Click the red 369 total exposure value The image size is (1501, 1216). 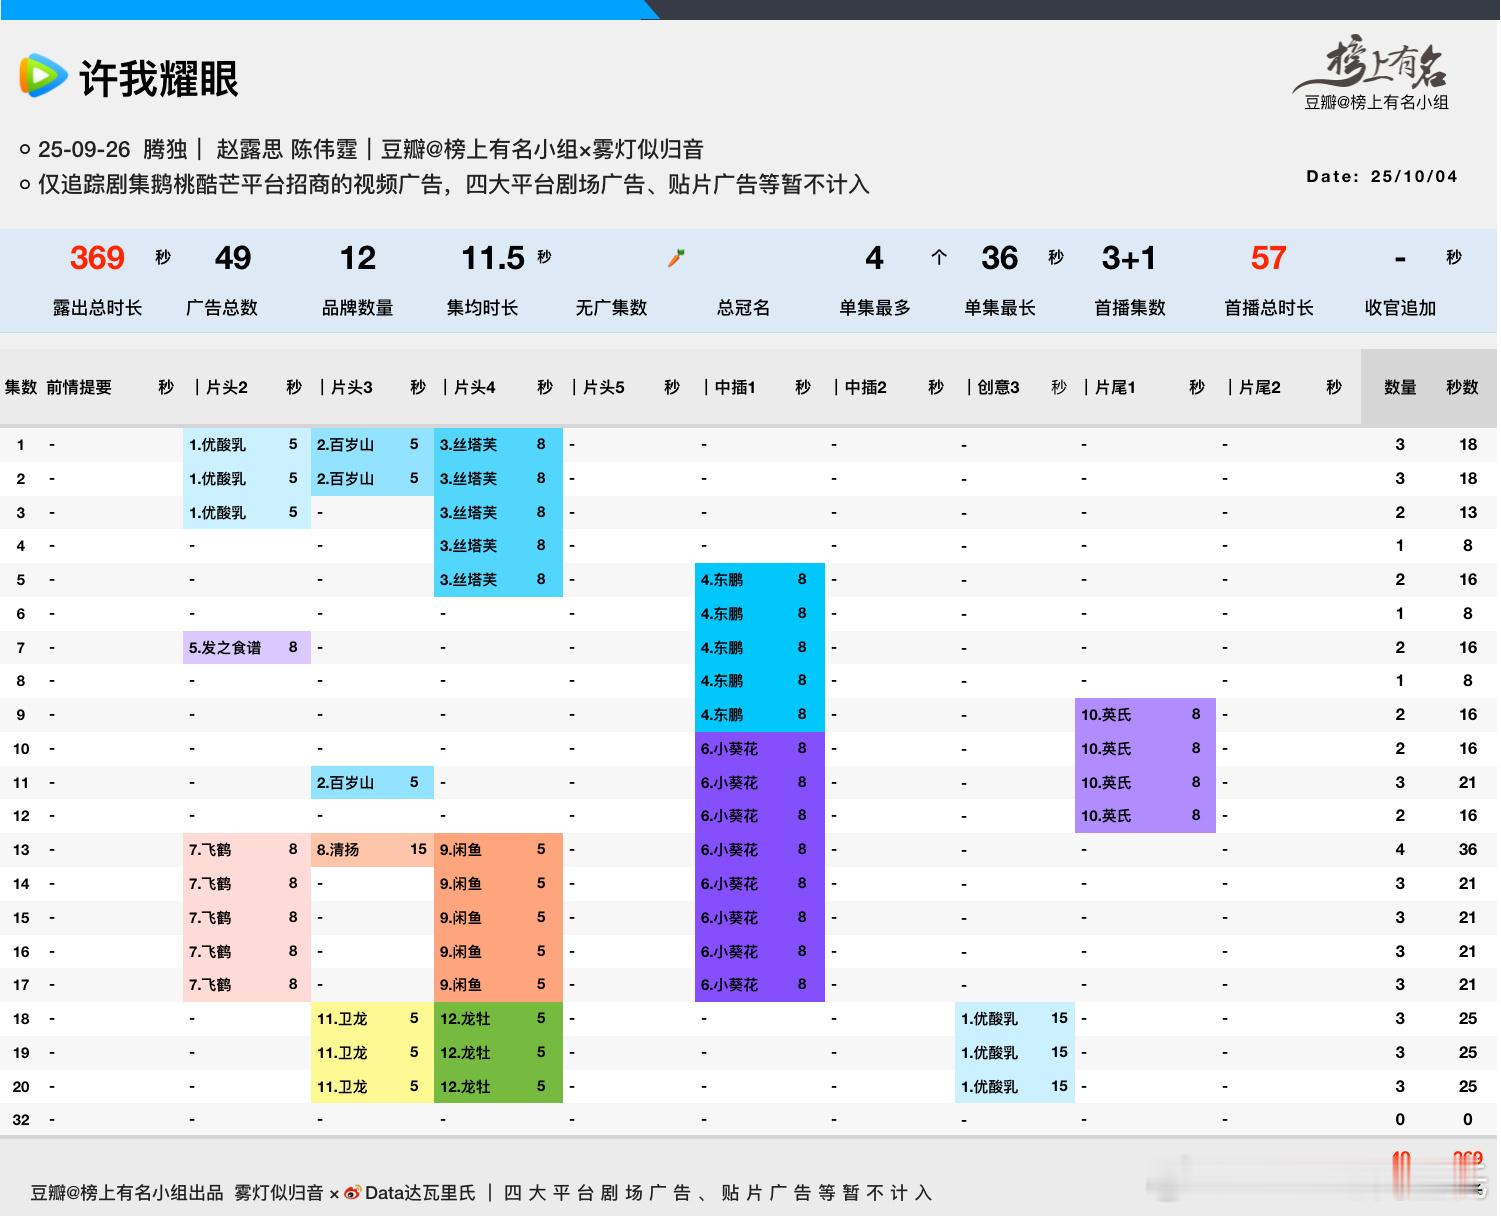point(97,258)
